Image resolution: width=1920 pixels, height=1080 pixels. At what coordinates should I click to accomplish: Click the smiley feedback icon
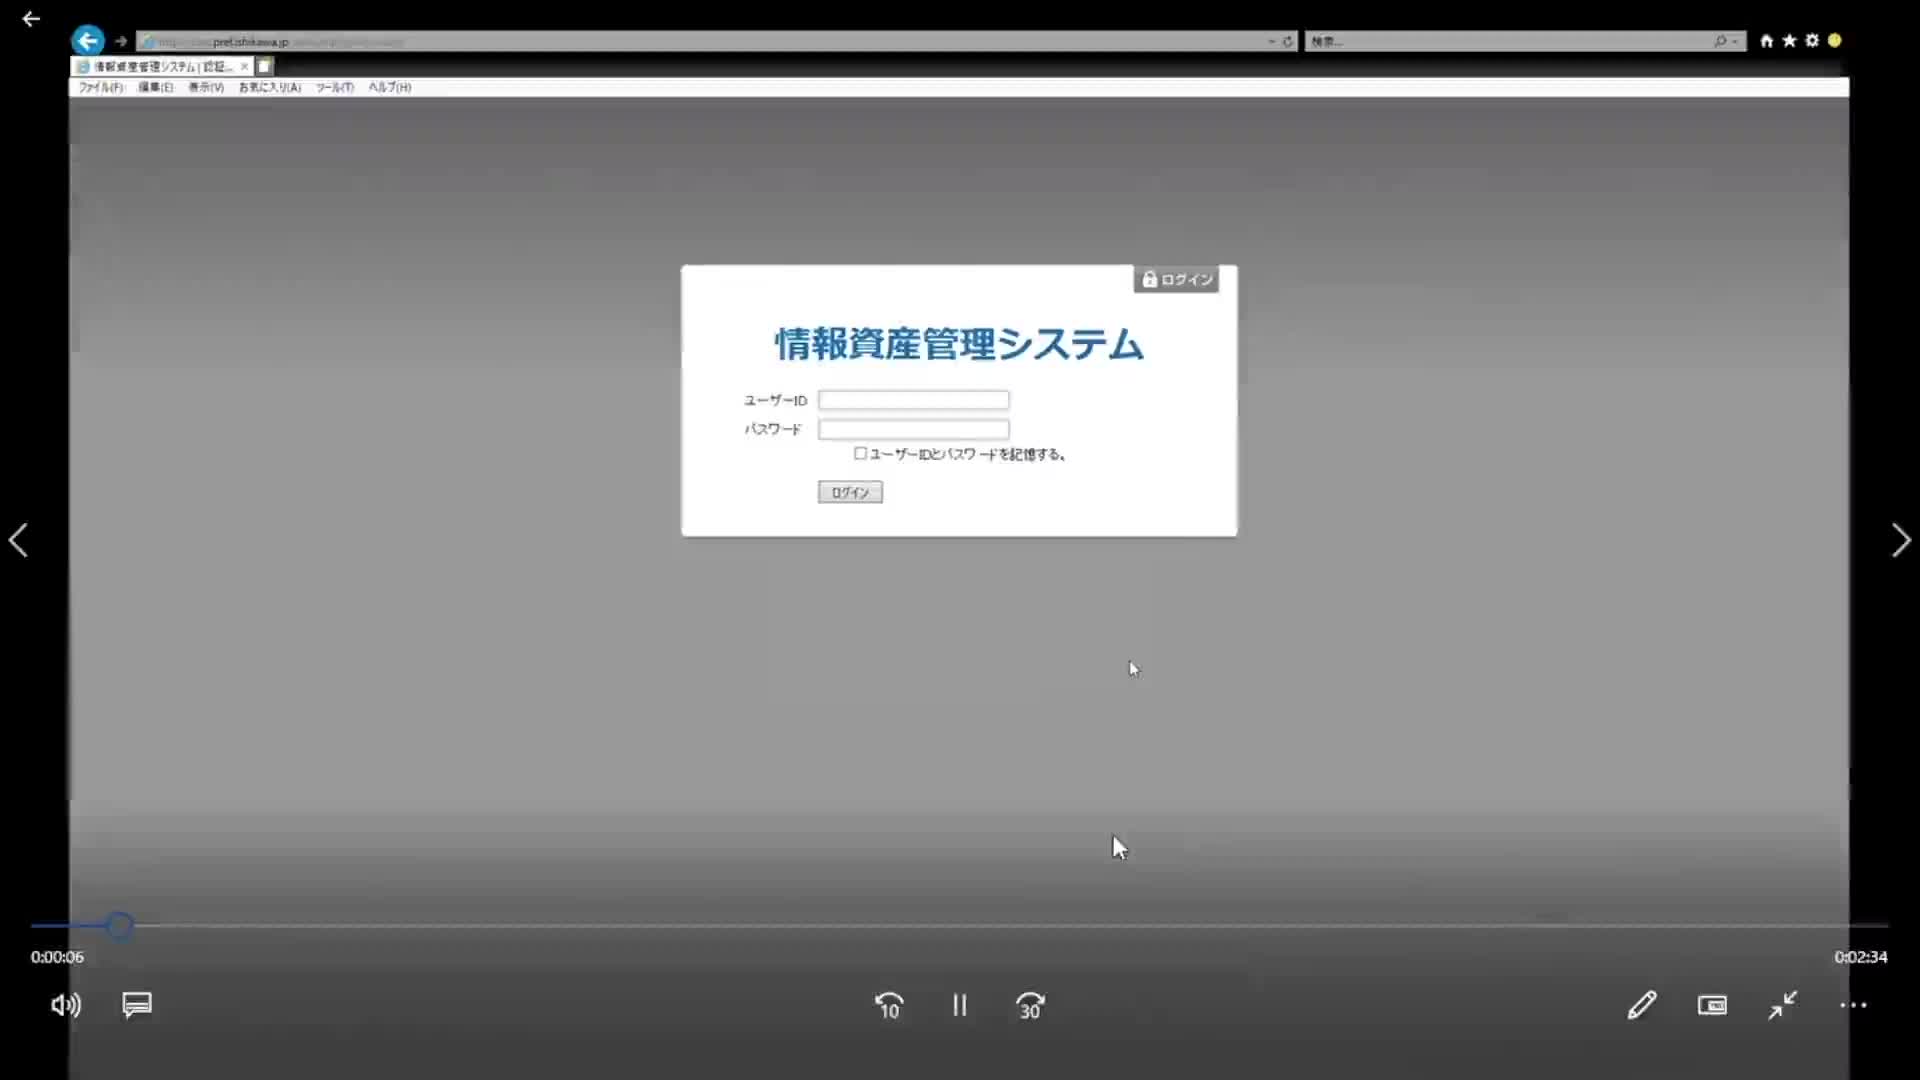[x=1836, y=40]
